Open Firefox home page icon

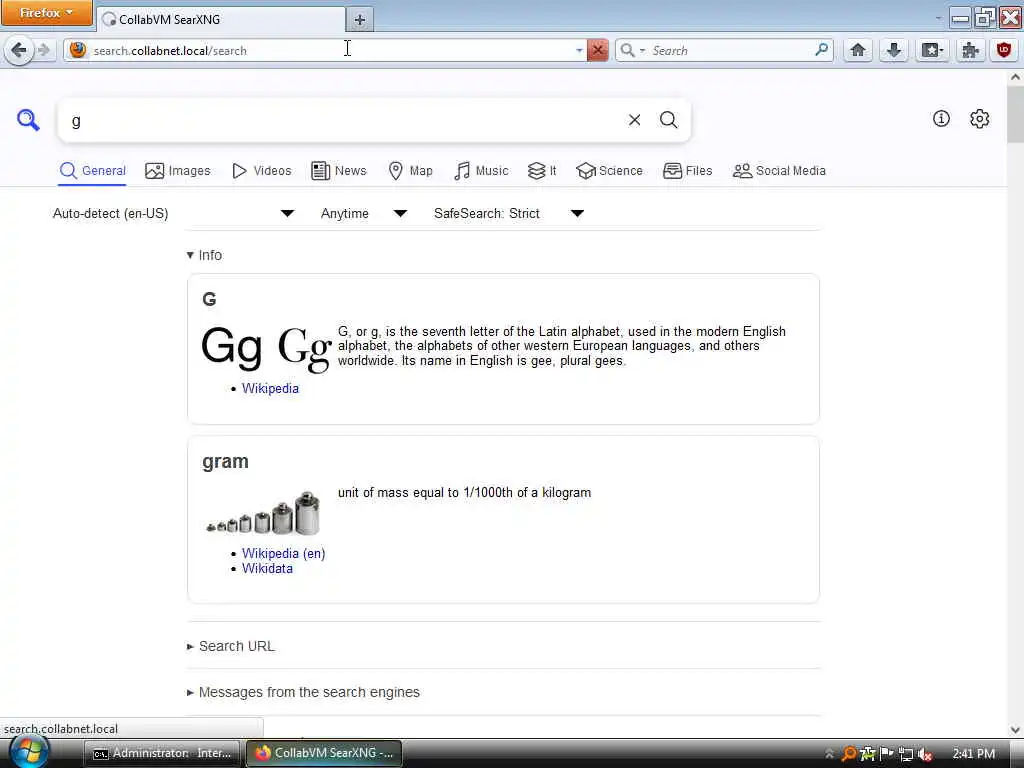click(858, 50)
